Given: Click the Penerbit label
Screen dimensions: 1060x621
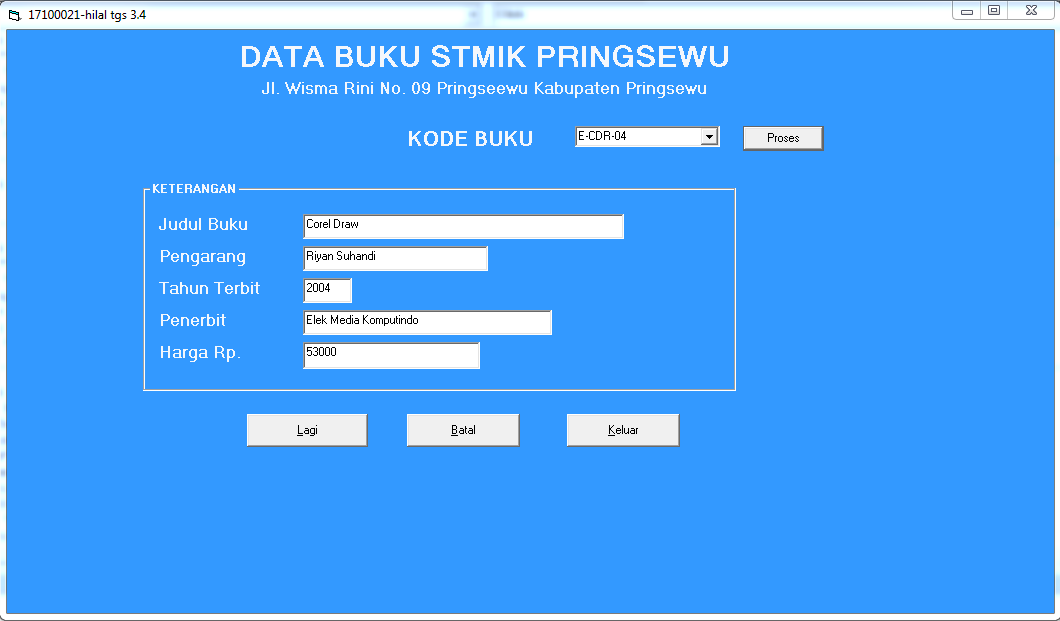Looking at the screenshot, I should [193, 320].
